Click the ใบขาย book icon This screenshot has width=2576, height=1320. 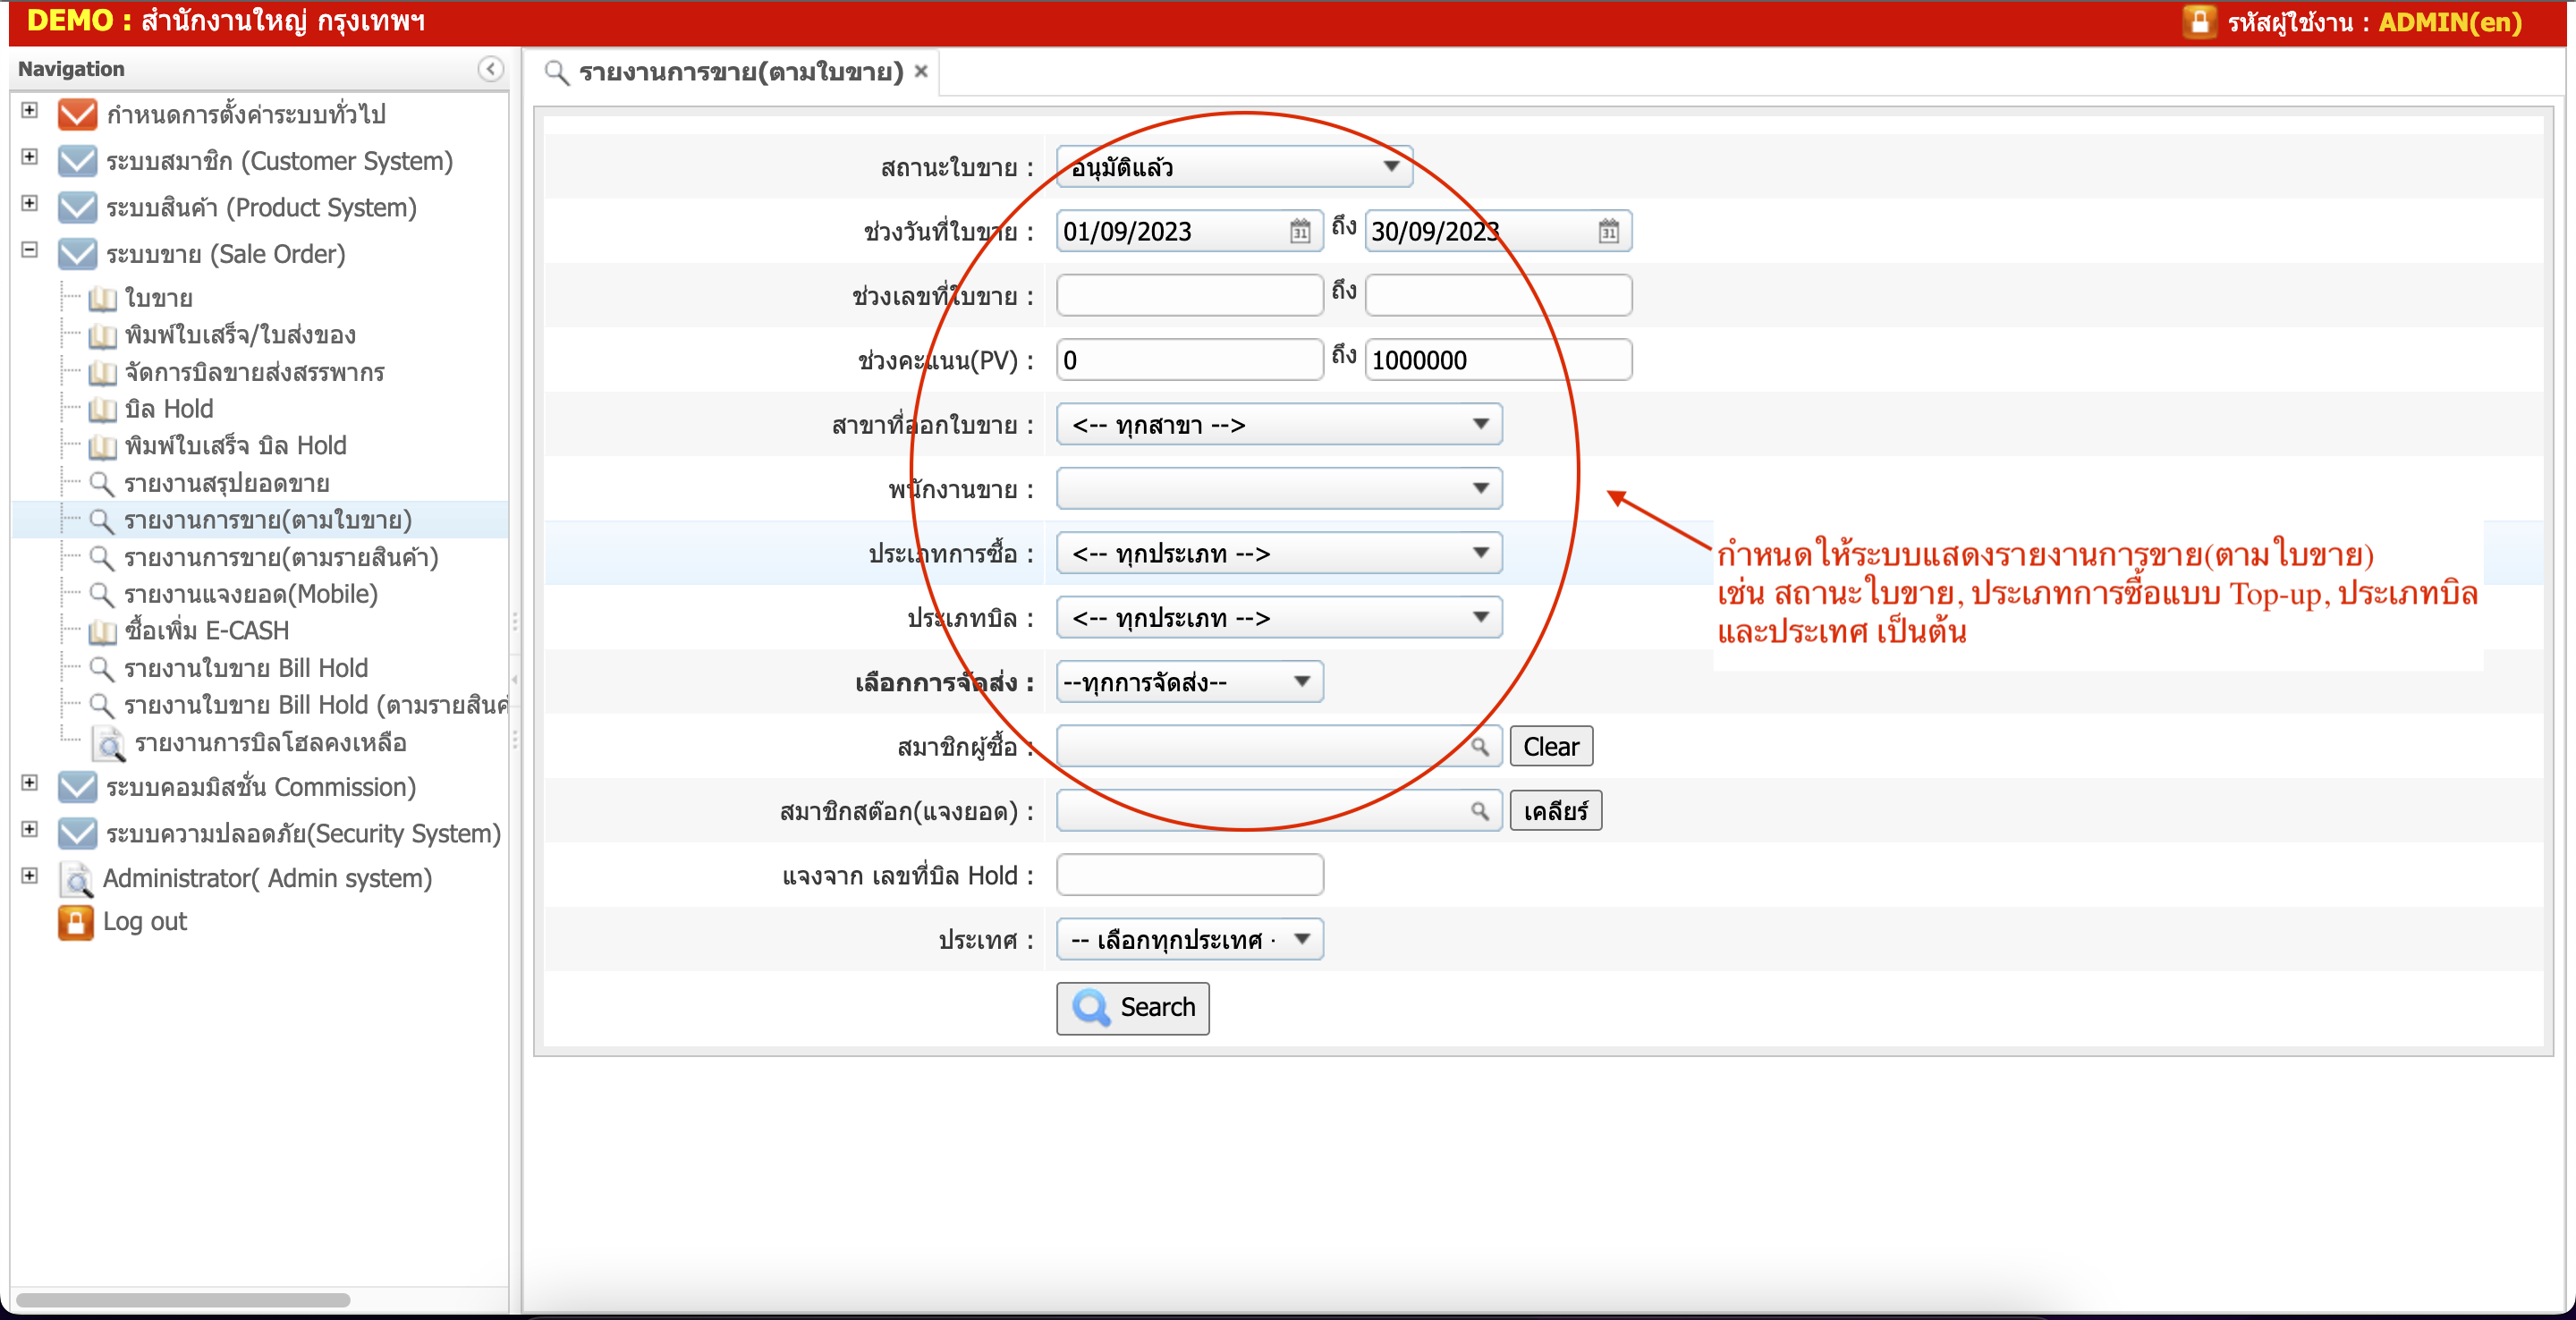coord(102,299)
